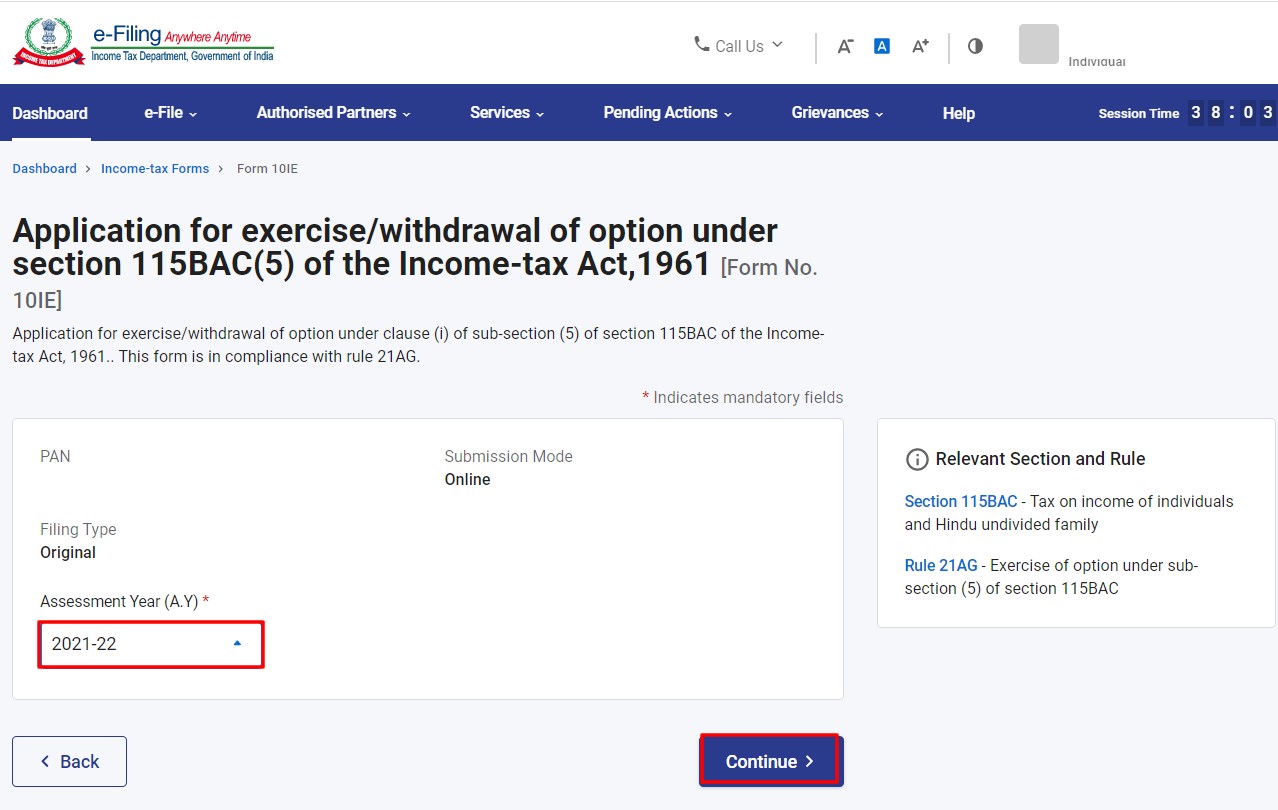
Task: Click the Back button
Action: pyautogui.click(x=69, y=762)
